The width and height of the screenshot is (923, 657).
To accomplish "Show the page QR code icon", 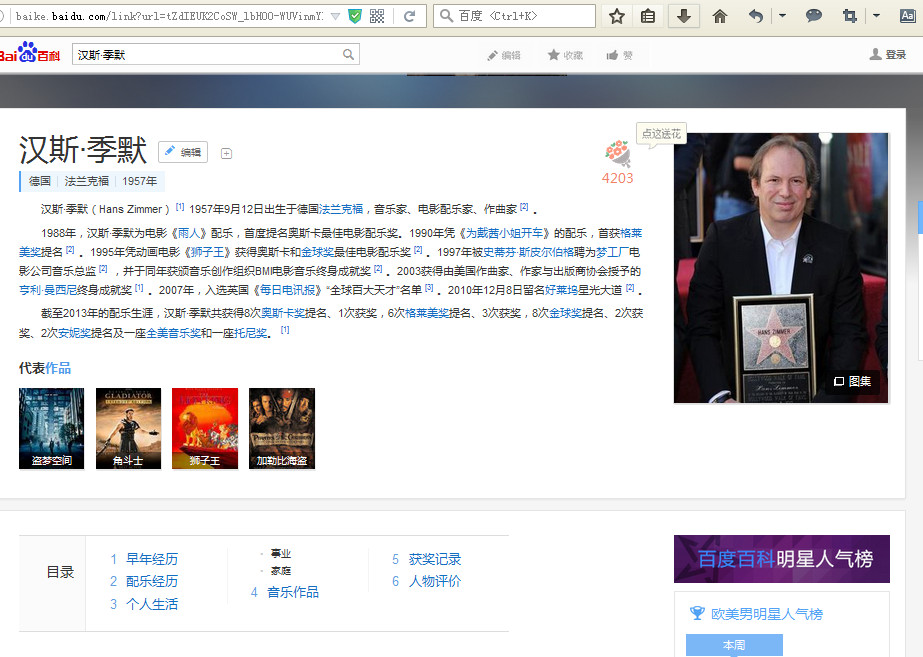I will point(377,16).
